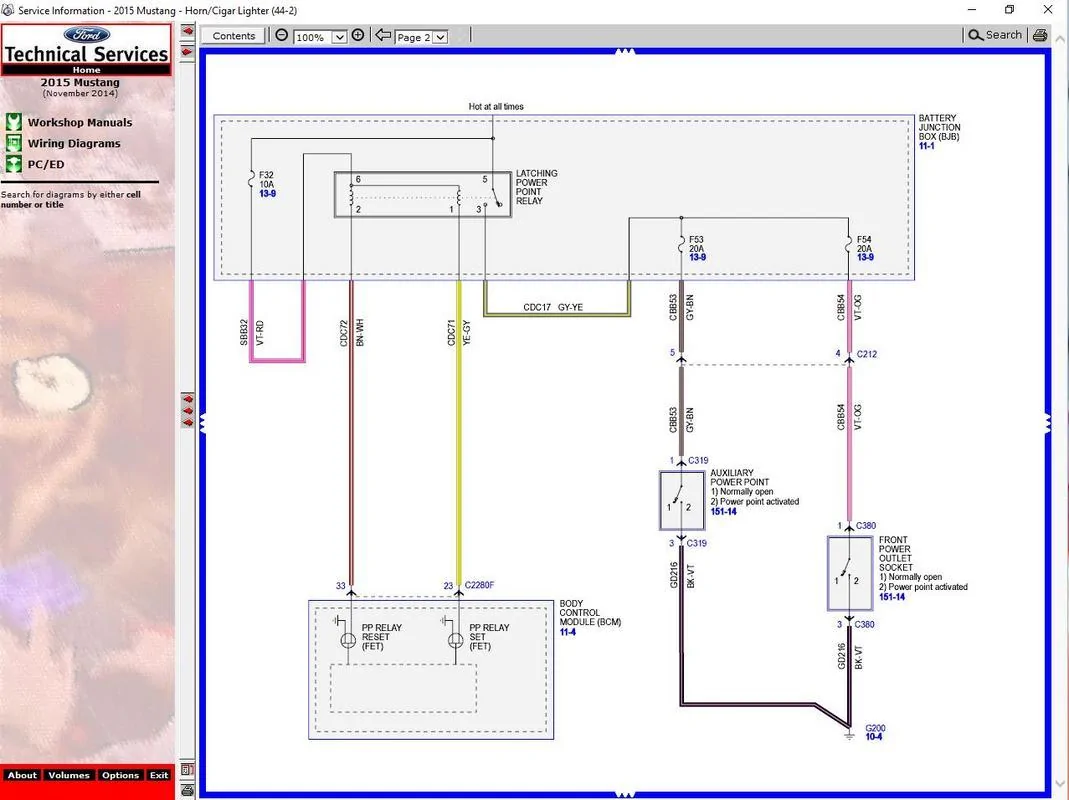Click the C319 label above Auxiliary Power Point
This screenshot has width=1069, height=800.
point(698,461)
